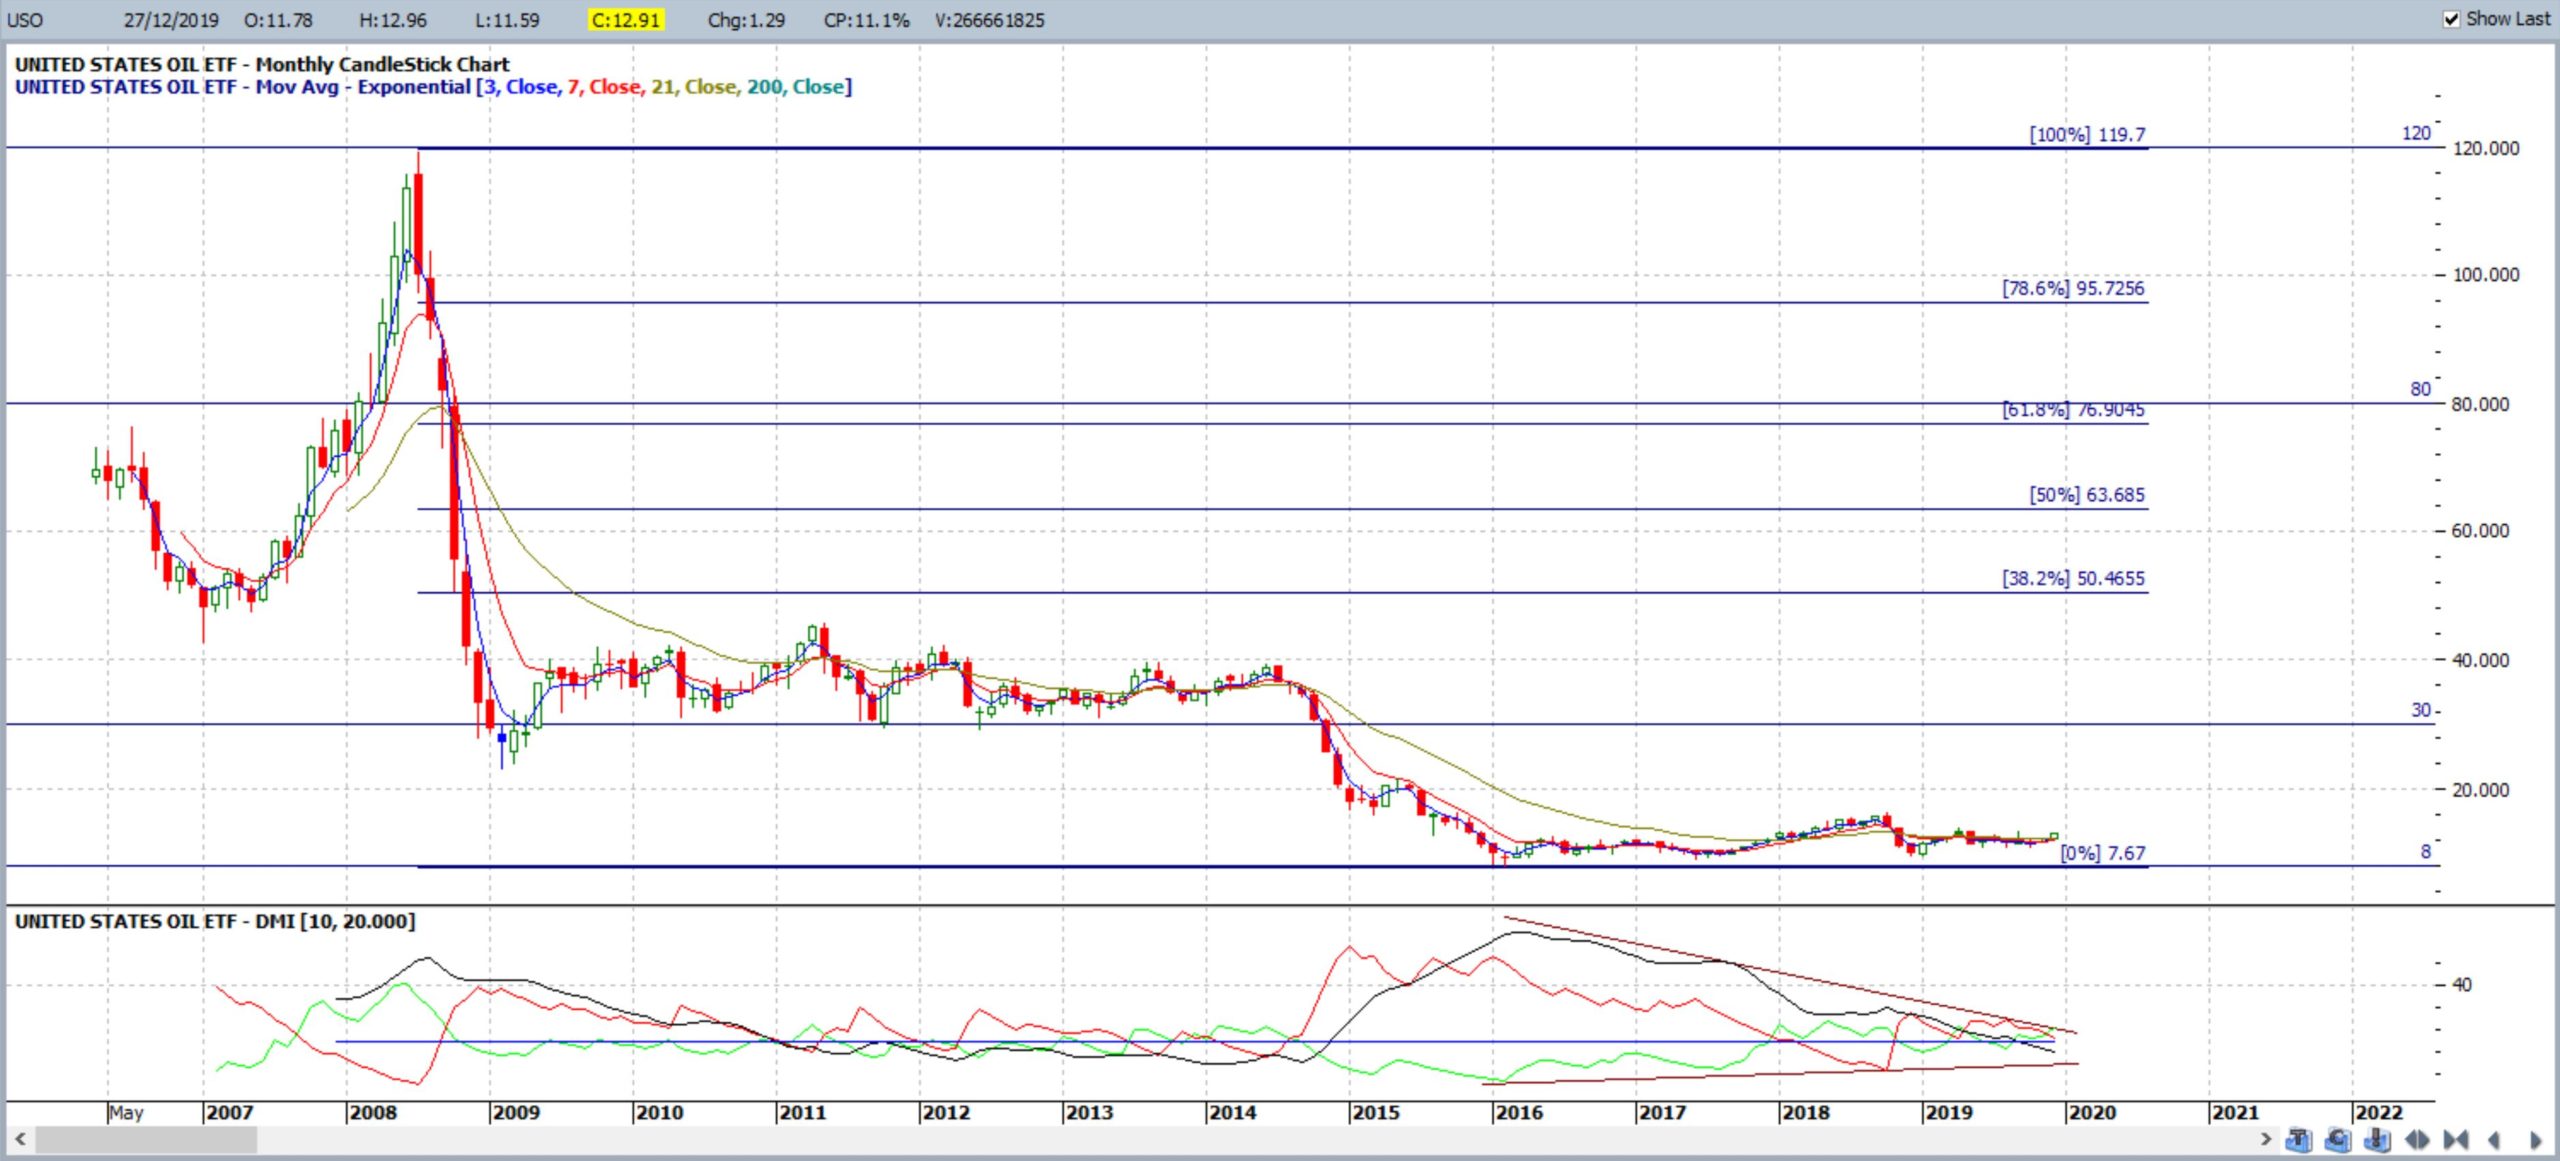Click the 2009 year marker on time axis

pos(516,1112)
